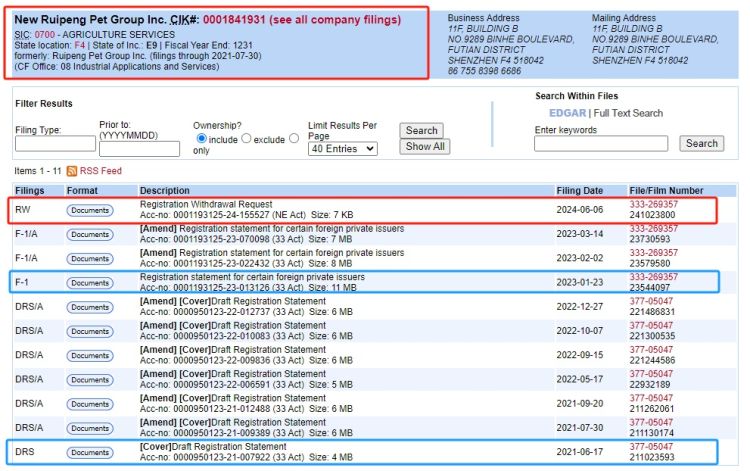This screenshot has width=750, height=471.
Task: Click the business phone 86 755 8398 6686
Action: coord(485,71)
